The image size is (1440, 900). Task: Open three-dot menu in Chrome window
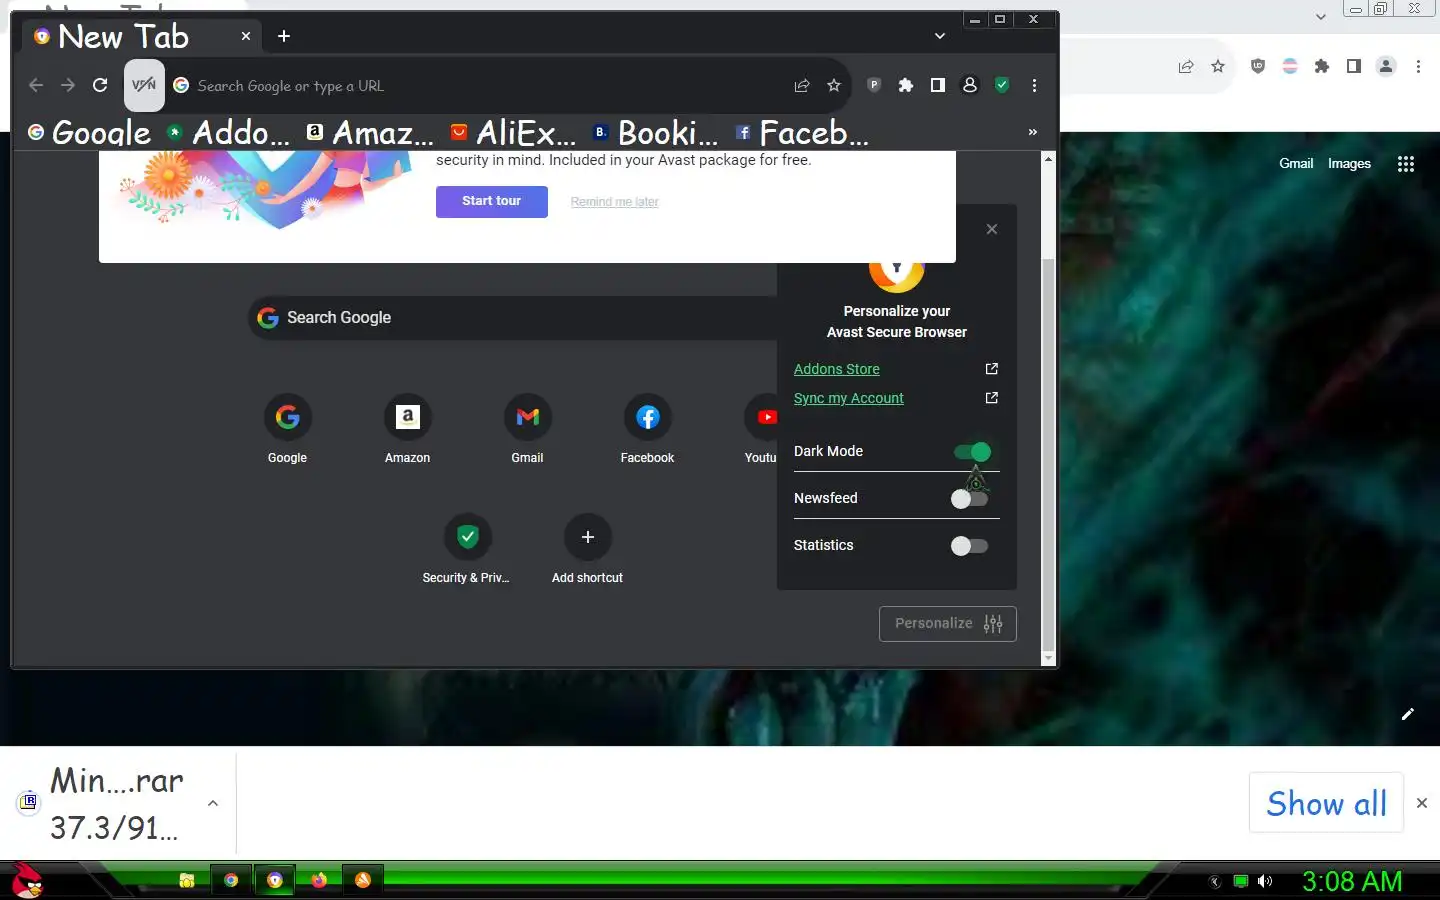[x=1418, y=67]
